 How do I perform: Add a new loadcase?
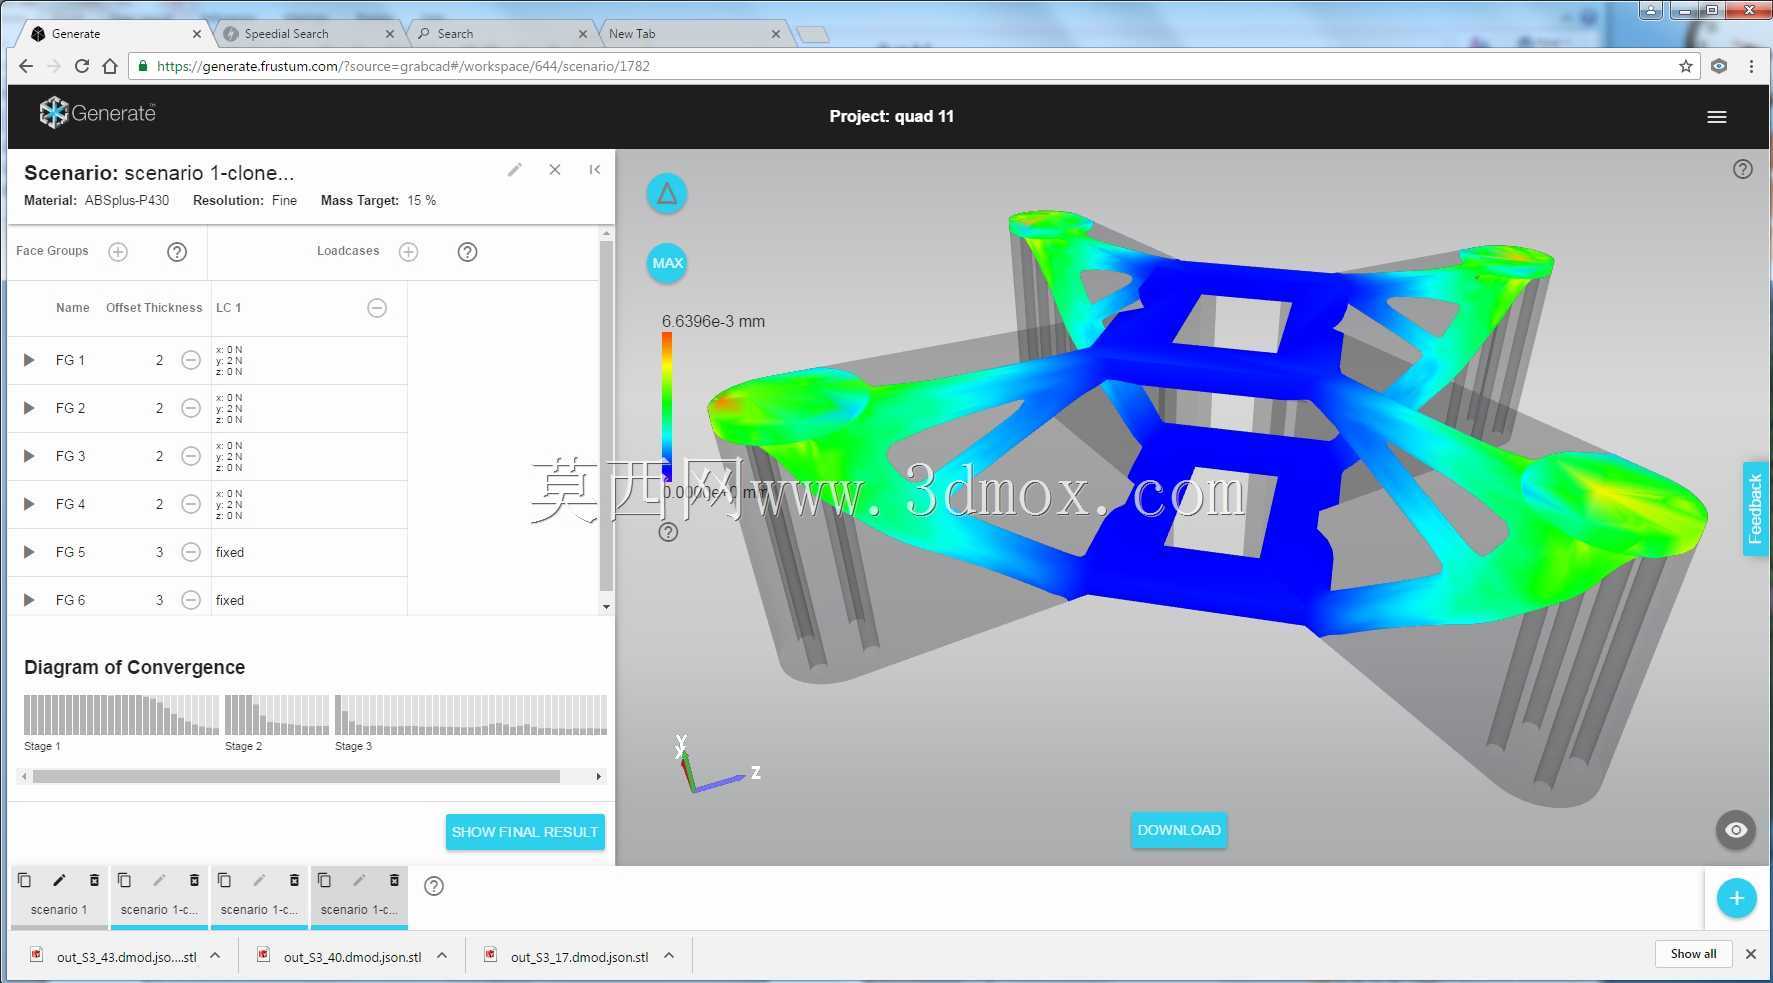(408, 252)
